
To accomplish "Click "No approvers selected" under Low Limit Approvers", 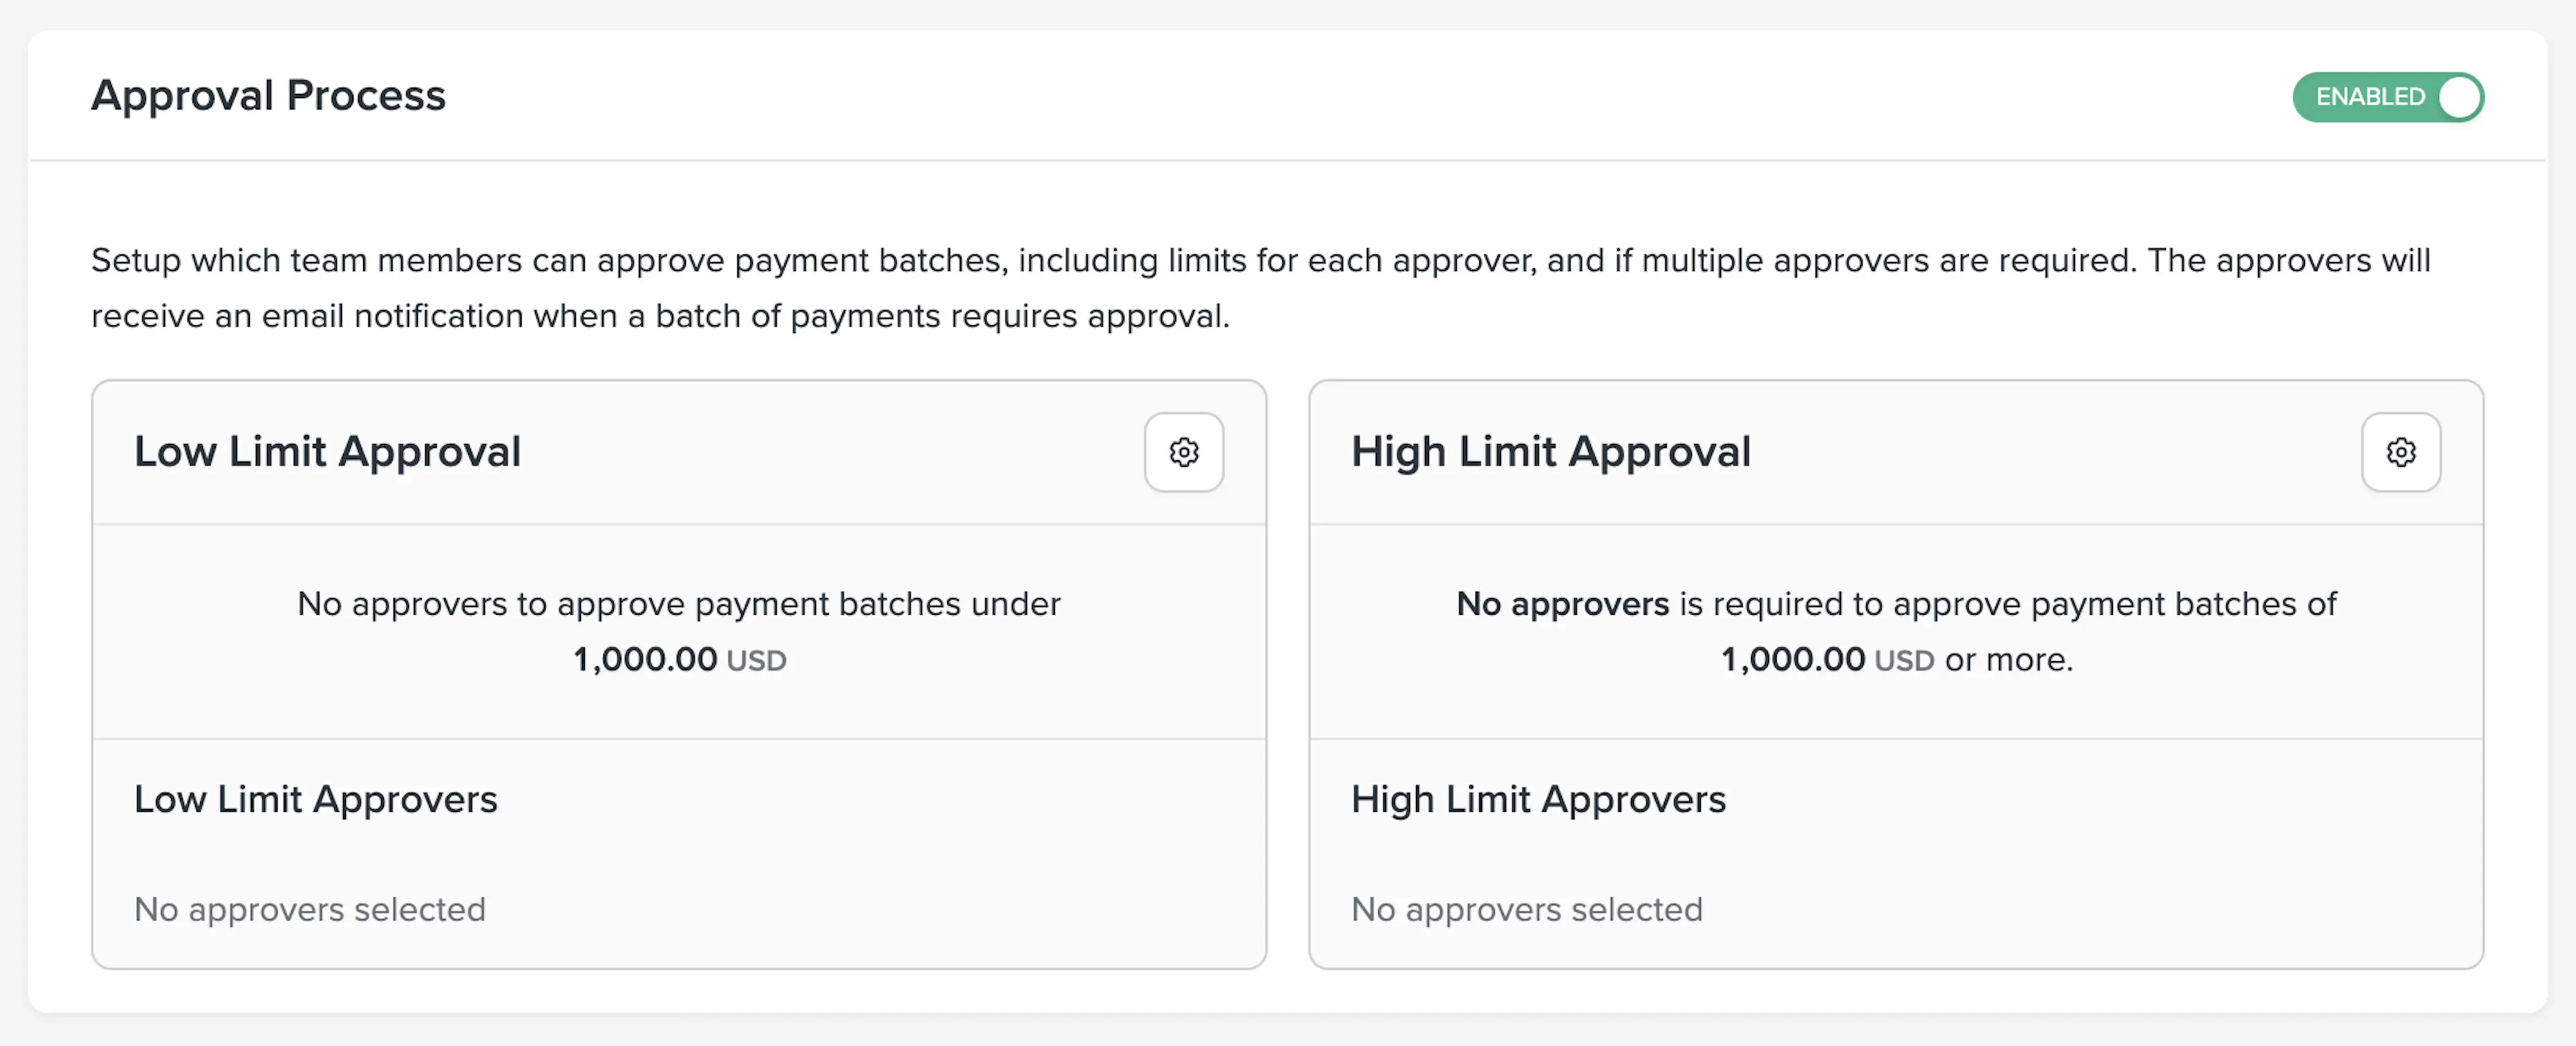I will coord(310,909).
